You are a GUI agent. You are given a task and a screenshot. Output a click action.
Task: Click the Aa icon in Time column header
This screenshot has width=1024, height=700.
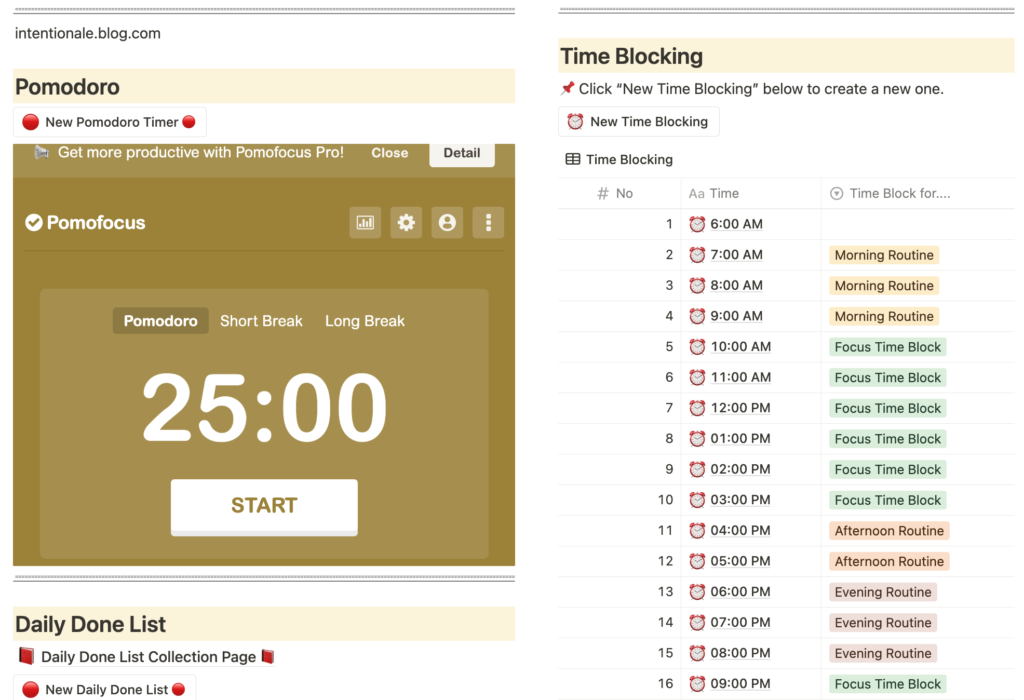point(696,194)
